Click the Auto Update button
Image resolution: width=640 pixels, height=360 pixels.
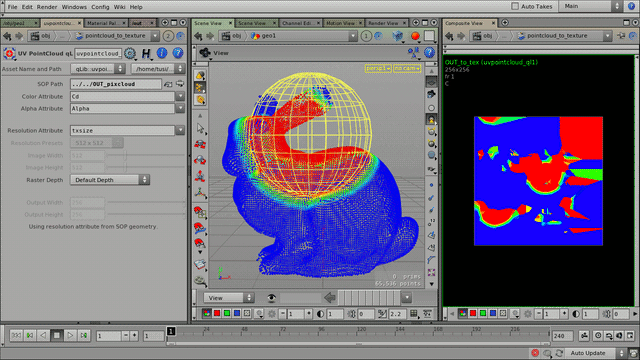(588, 353)
